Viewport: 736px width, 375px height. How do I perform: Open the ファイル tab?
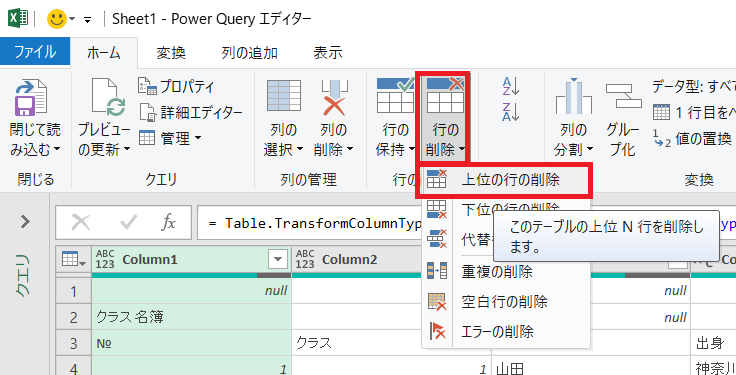(x=35, y=51)
